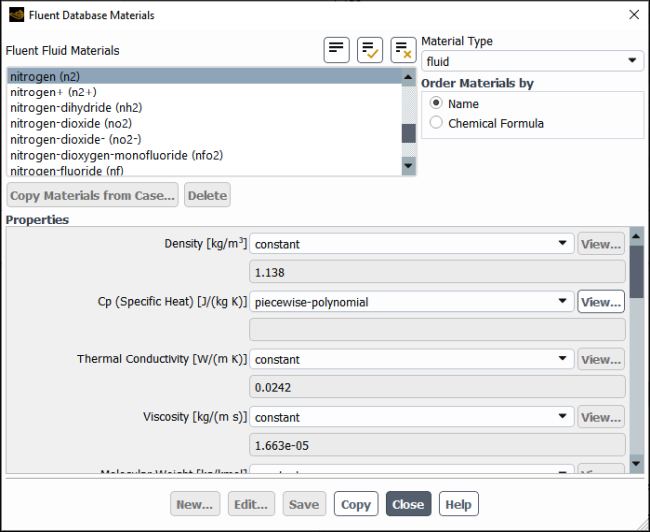Open the Thermal Conductivity method dropdown
Screen dimensions: 650x532
(x=411, y=359)
